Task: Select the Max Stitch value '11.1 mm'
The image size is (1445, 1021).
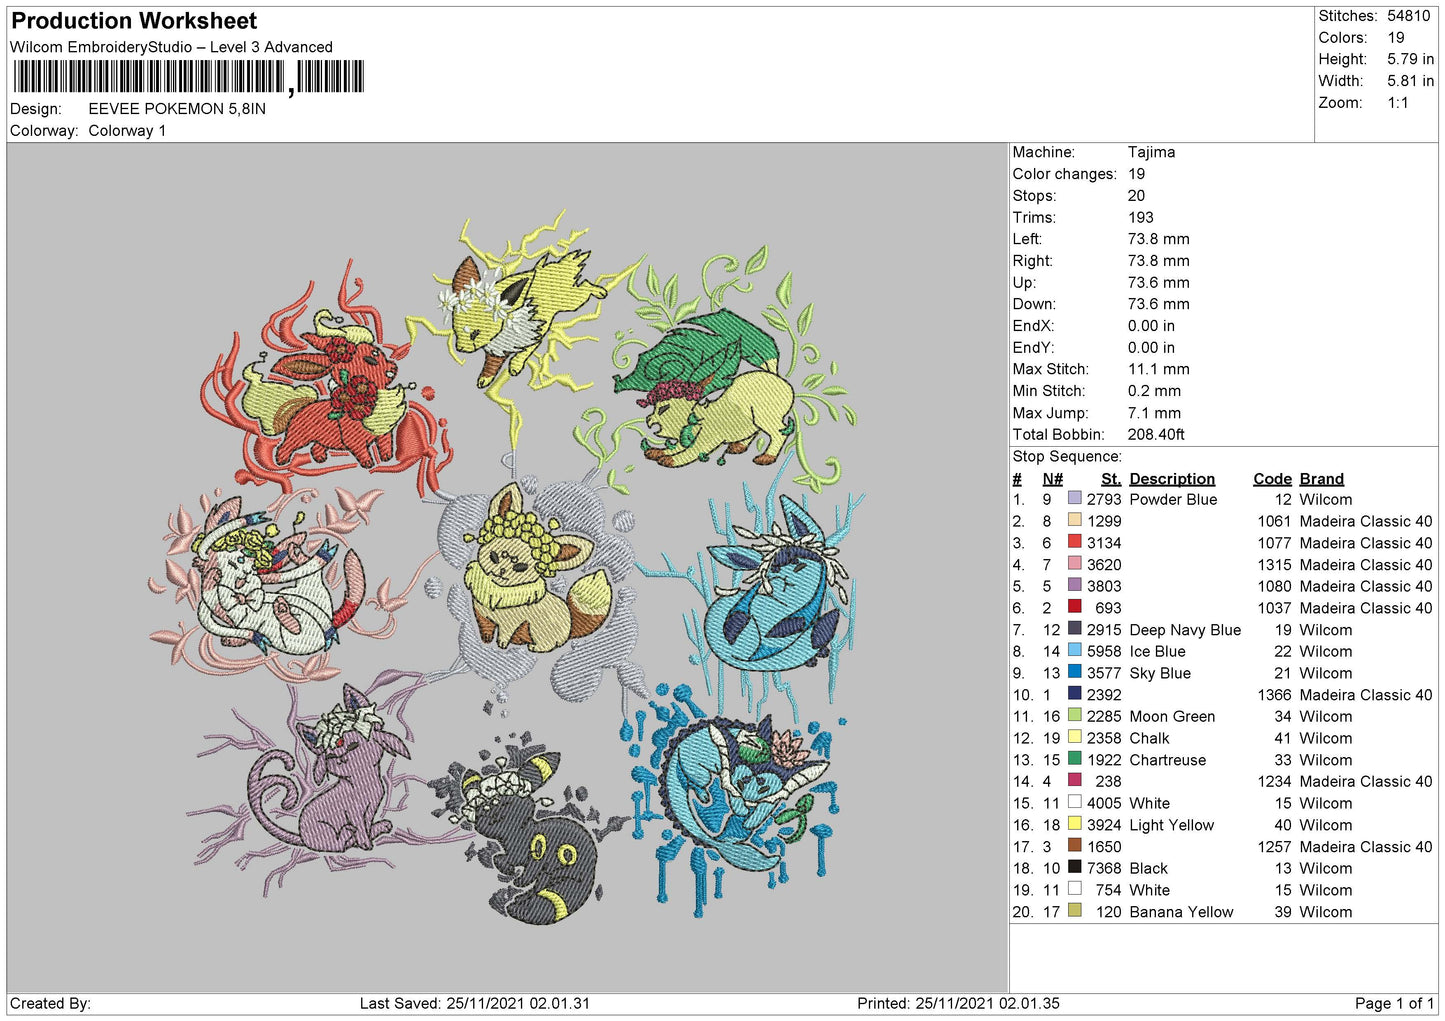Action: (x=1158, y=369)
